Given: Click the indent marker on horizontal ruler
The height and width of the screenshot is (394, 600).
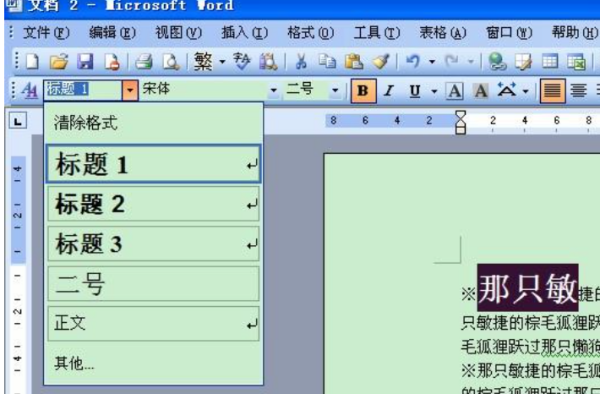Looking at the screenshot, I should click(x=461, y=122).
